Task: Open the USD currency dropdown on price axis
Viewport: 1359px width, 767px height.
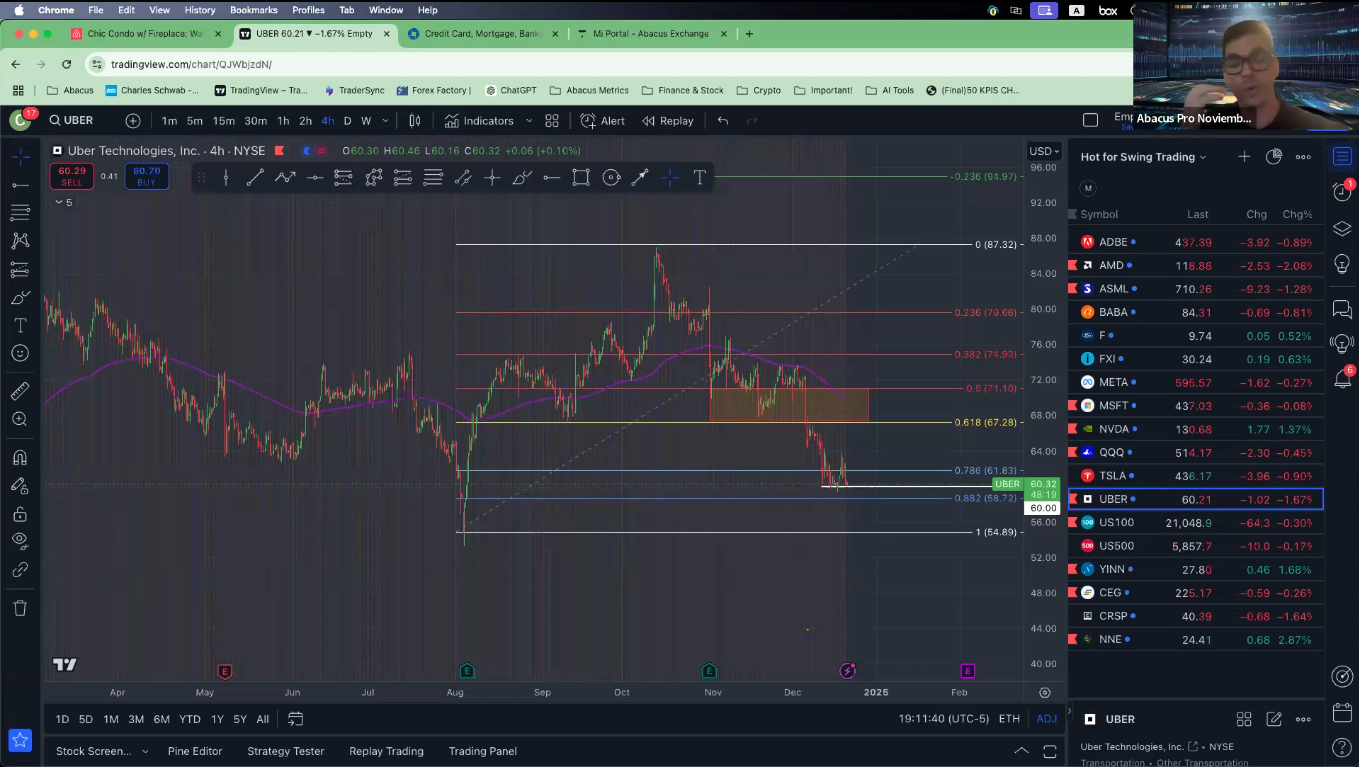Action: pyautogui.click(x=1044, y=151)
